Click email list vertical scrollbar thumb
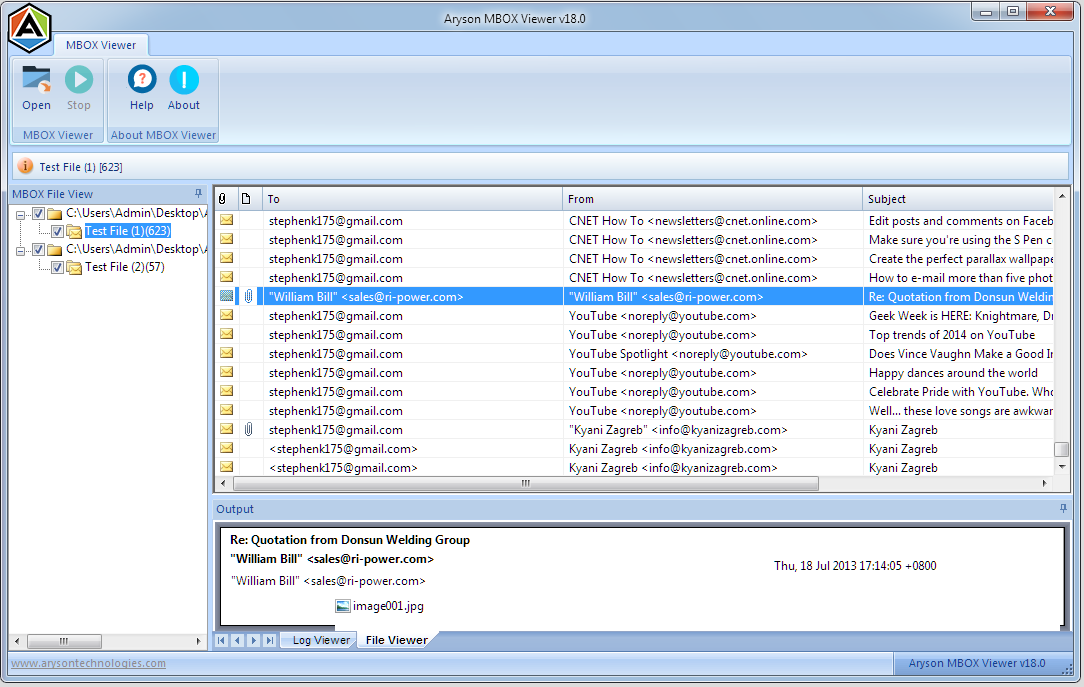This screenshot has width=1084, height=687. [x=1062, y=449]
